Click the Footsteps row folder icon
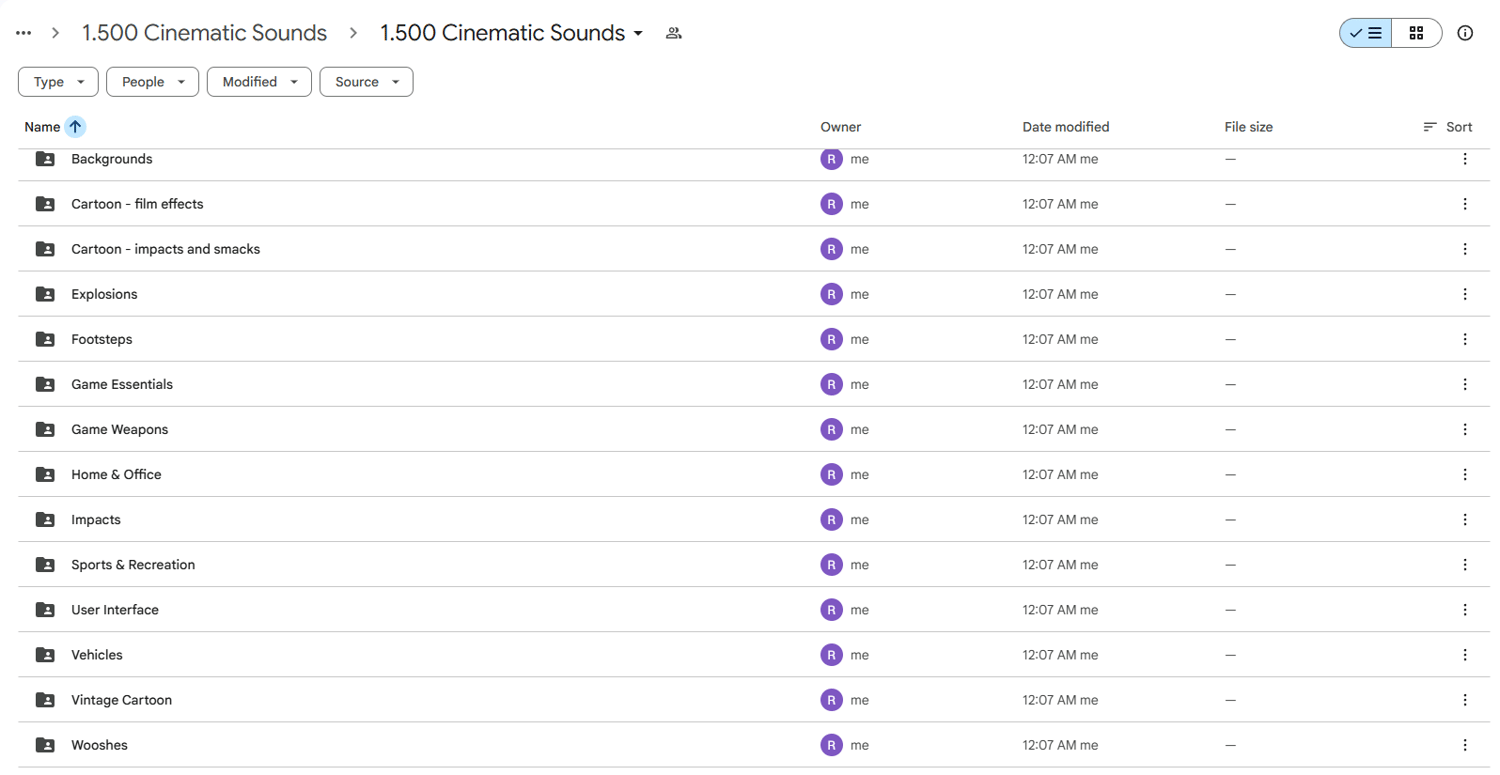This screenshot has width=1500, height=775. [x=44, y=339]
